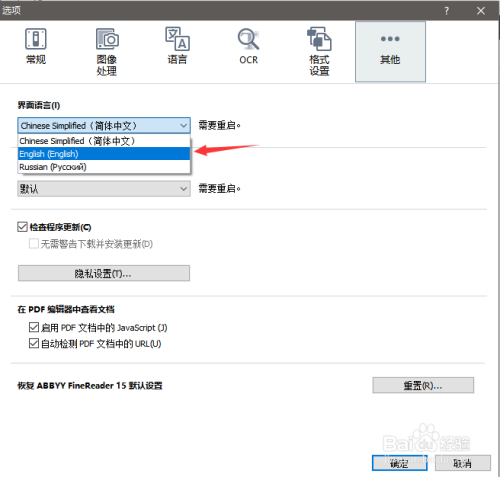Toggle 检查程序更新 checkbox

coord(22,227)
